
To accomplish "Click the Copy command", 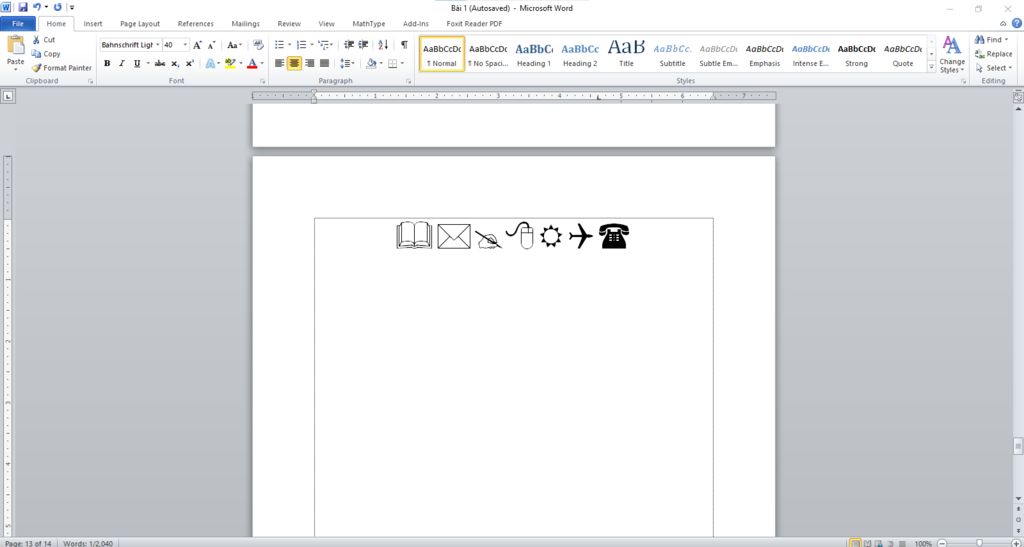I will pos(46,54).
